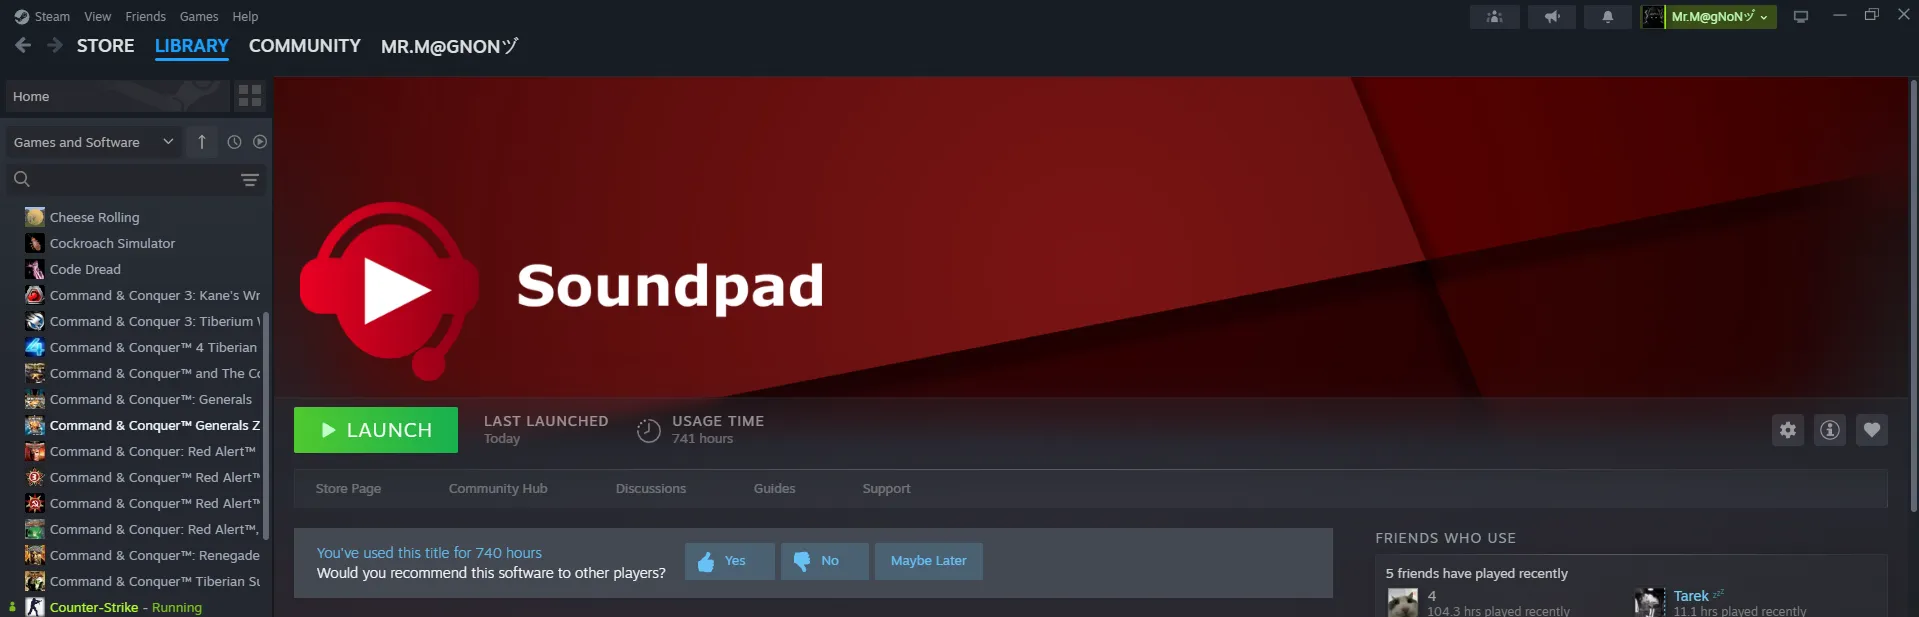Open the Help menu
This screenshot has width=1919, height=617.
click(x=245, y=17)
